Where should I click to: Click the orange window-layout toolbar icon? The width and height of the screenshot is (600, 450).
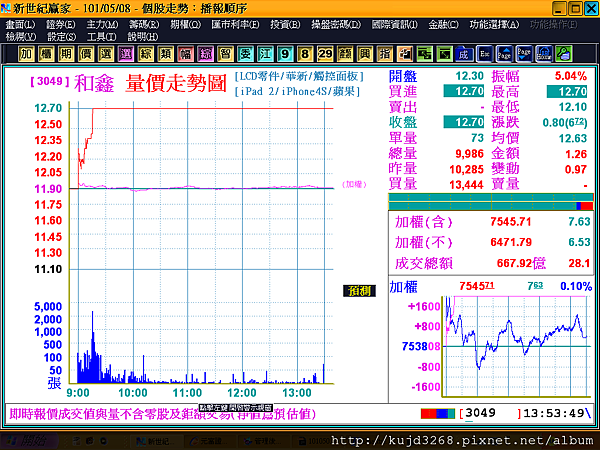click(x=404, y=54)
